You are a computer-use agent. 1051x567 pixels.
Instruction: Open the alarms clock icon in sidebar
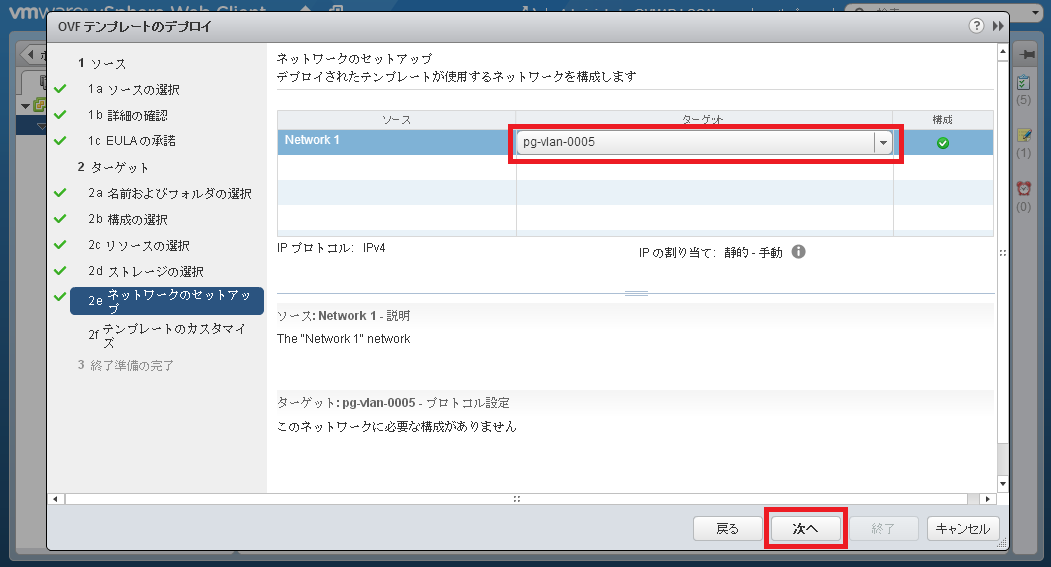(x=1024, y=188)
